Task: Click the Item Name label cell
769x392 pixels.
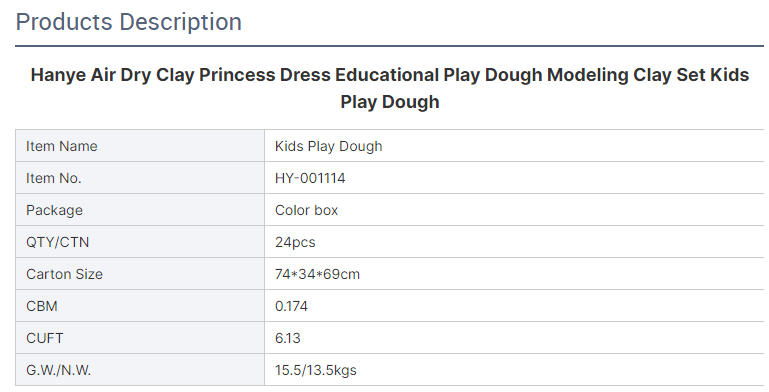Action: tap(140, 146)
